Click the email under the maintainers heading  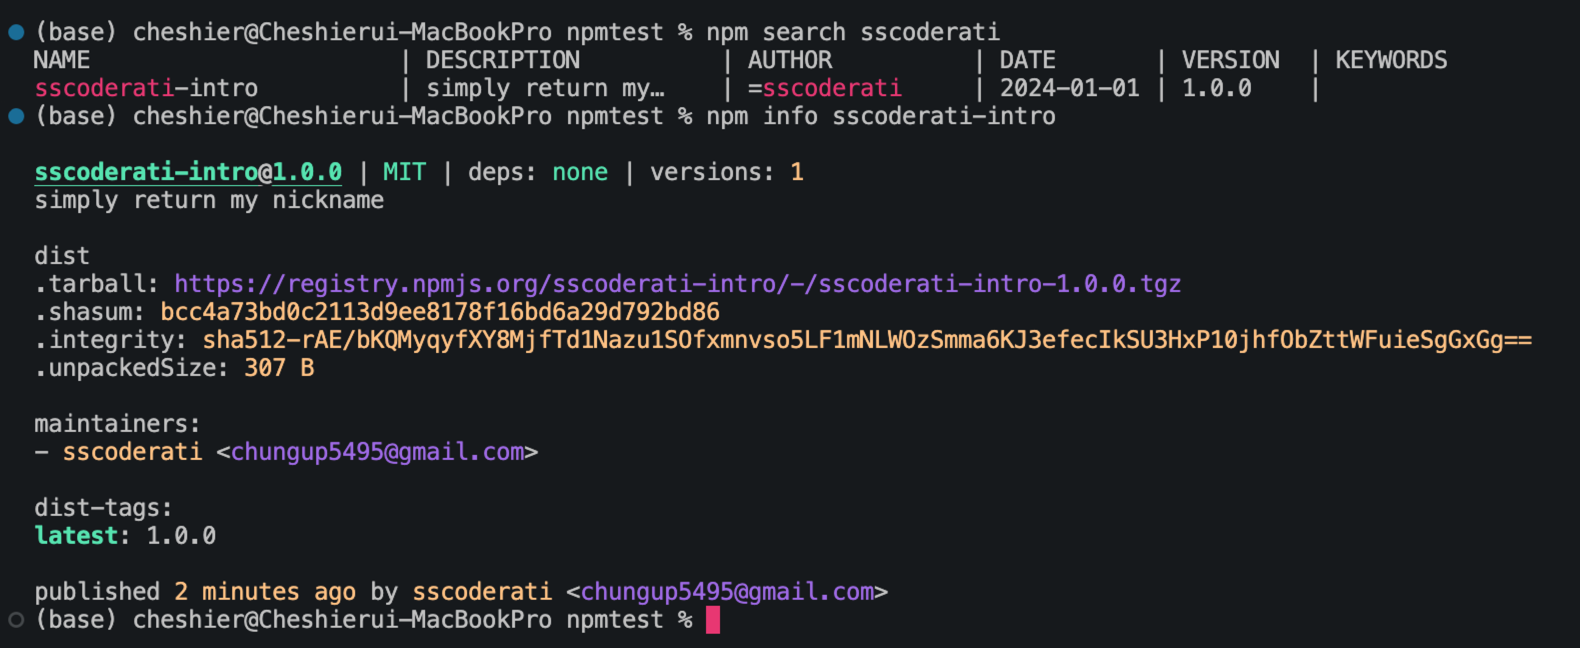click(377, 452)
